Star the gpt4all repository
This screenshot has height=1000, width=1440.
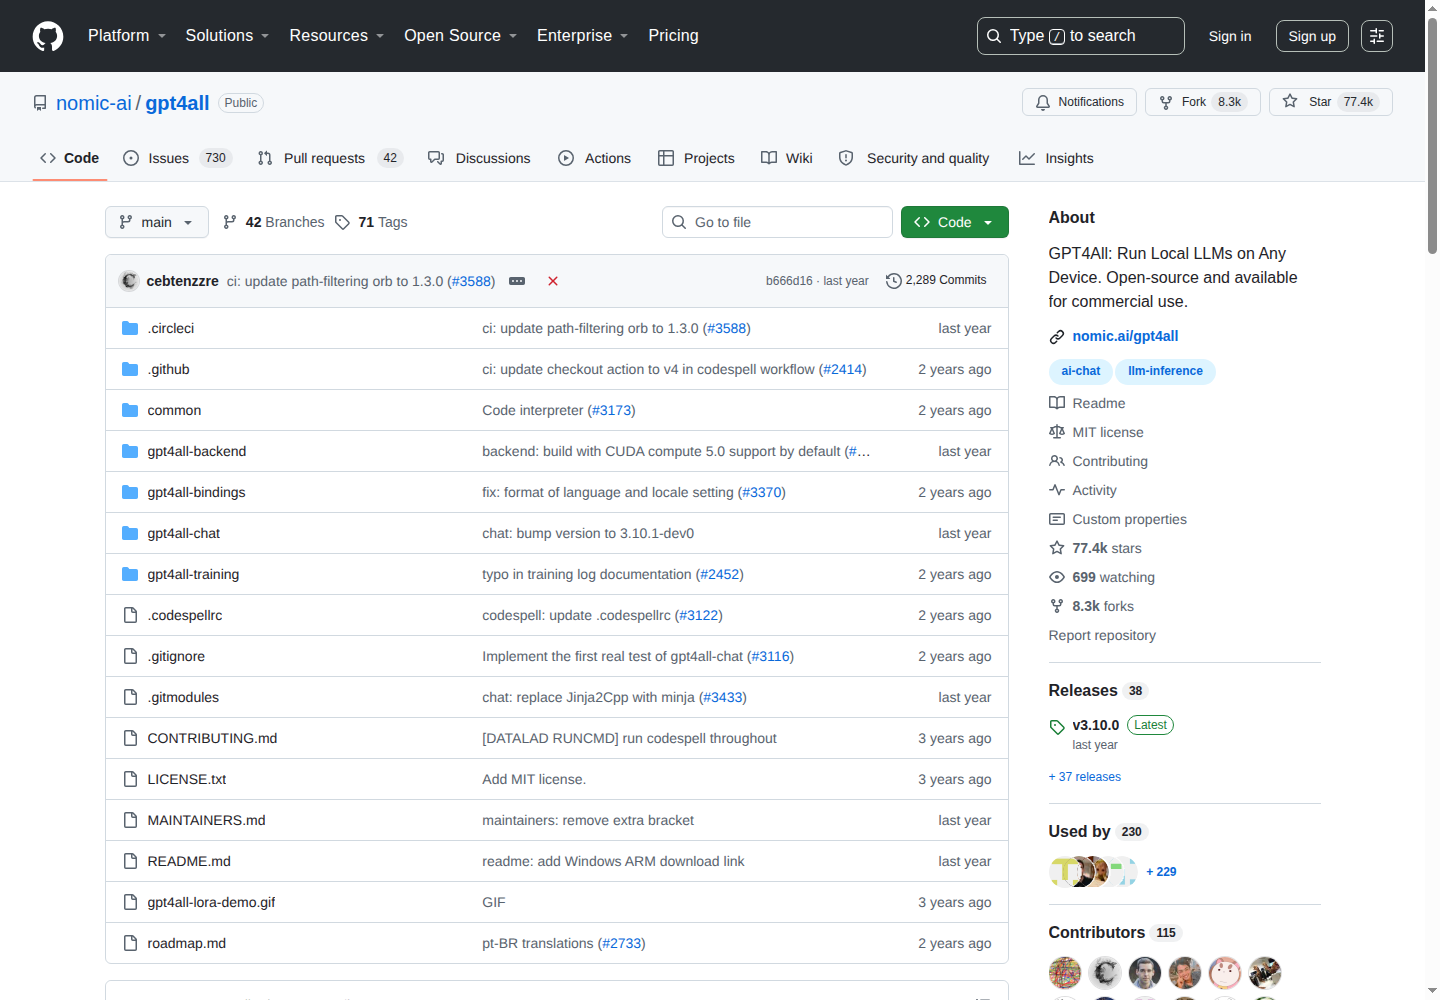click(1330, 102)
